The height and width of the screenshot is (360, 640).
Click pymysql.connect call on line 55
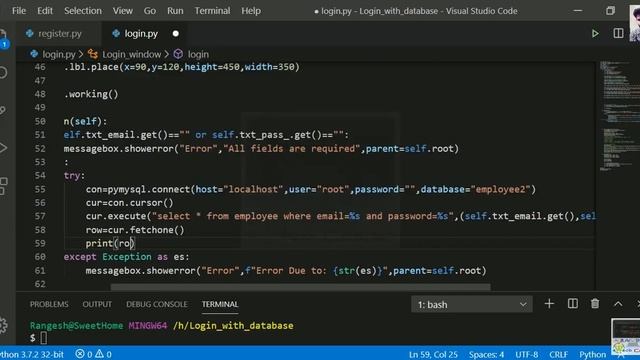(x=311, y=189)
